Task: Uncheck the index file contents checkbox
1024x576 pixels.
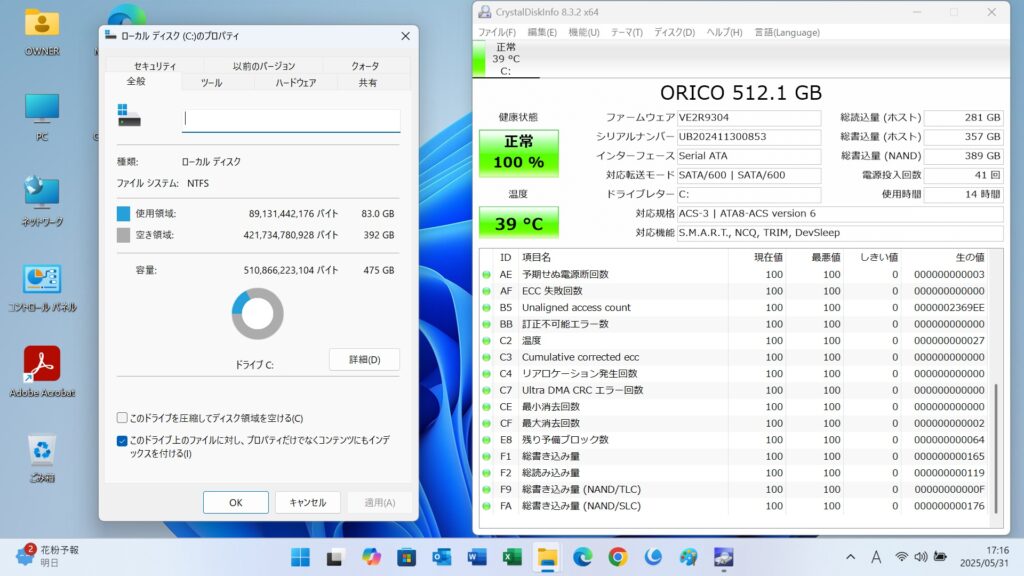Action: coord(122,440)
